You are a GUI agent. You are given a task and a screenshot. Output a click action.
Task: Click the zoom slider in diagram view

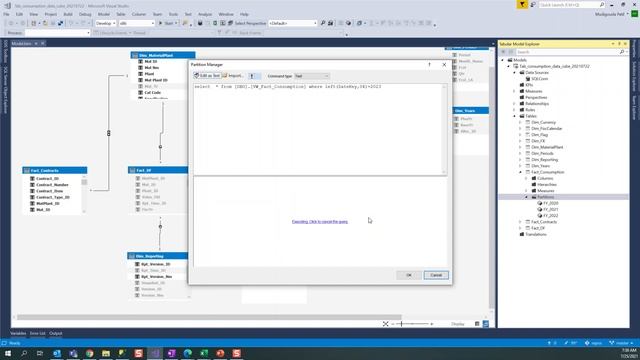pos(412,324)
